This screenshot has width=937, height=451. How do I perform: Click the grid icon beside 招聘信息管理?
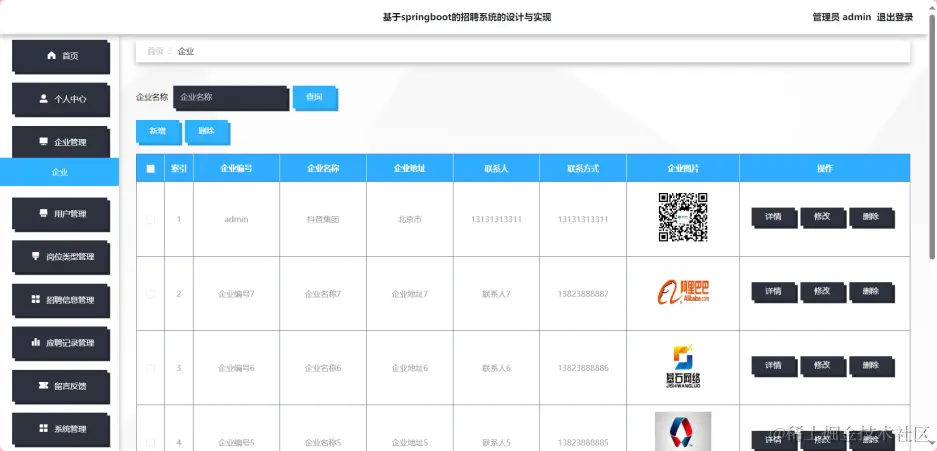36,299
